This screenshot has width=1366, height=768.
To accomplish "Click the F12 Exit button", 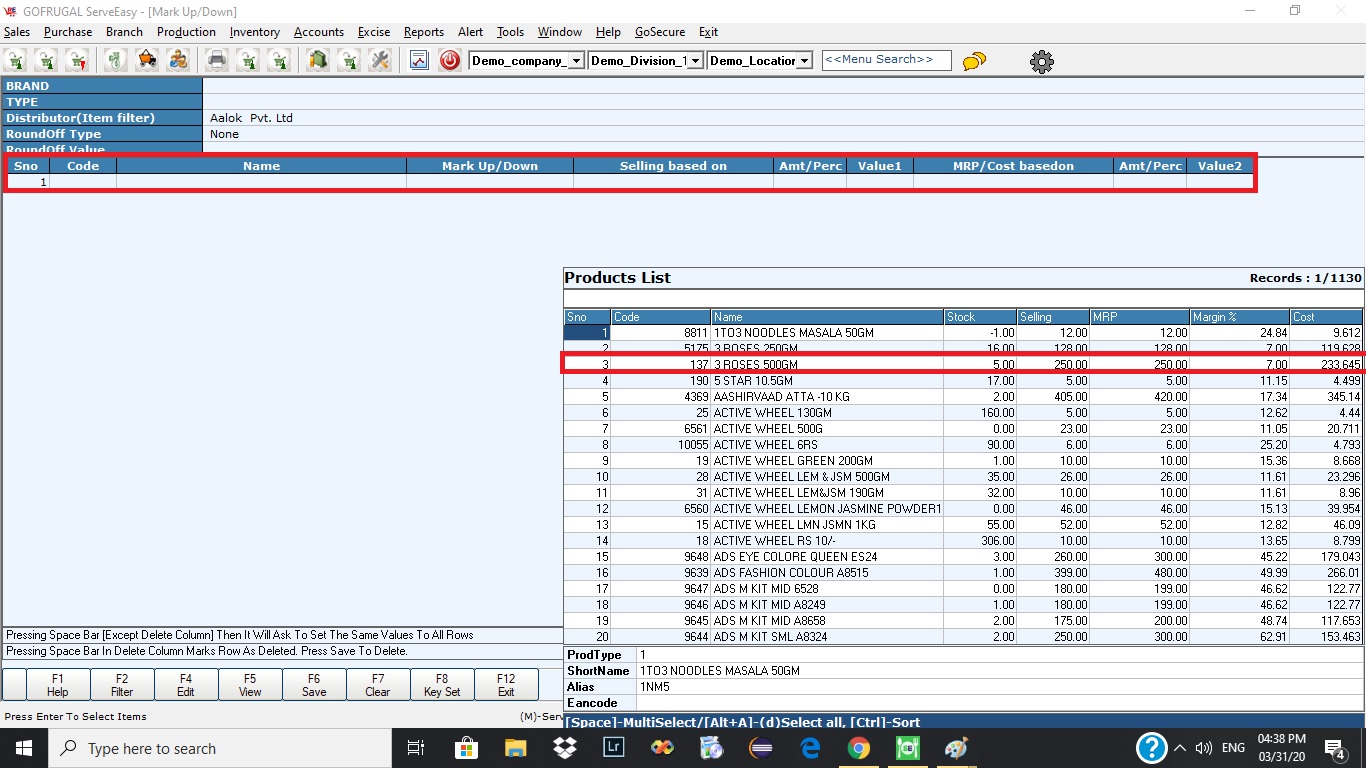I will click(506, 685).
